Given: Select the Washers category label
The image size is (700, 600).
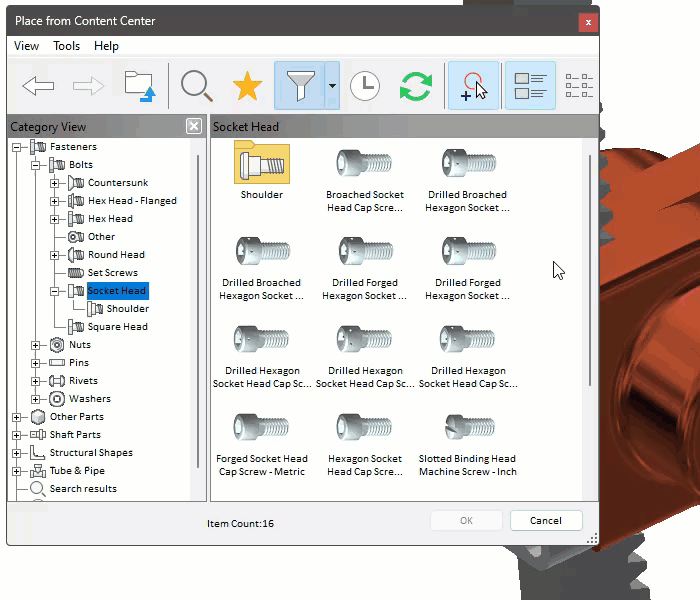Looking at the screenshot, I should pos(90,399).
